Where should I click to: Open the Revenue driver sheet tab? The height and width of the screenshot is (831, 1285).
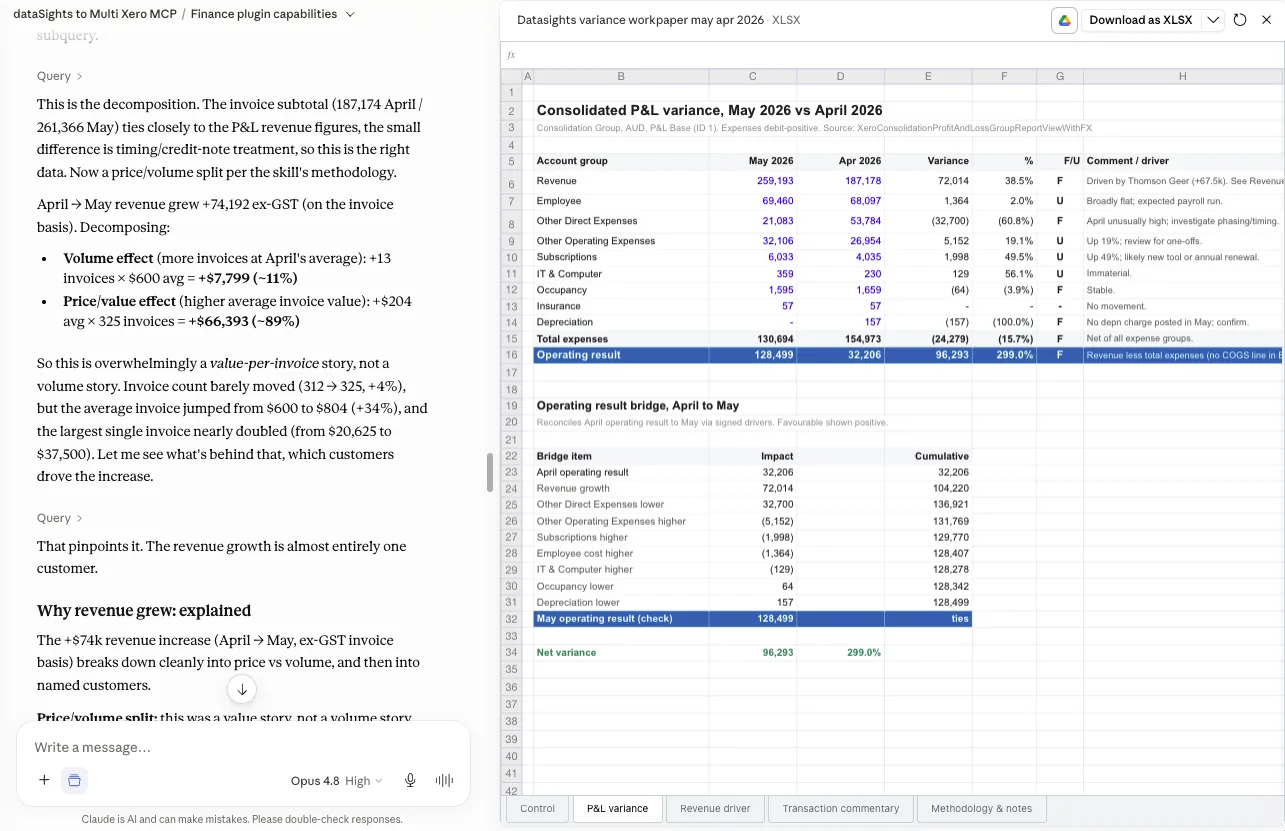tap(715, 808)
